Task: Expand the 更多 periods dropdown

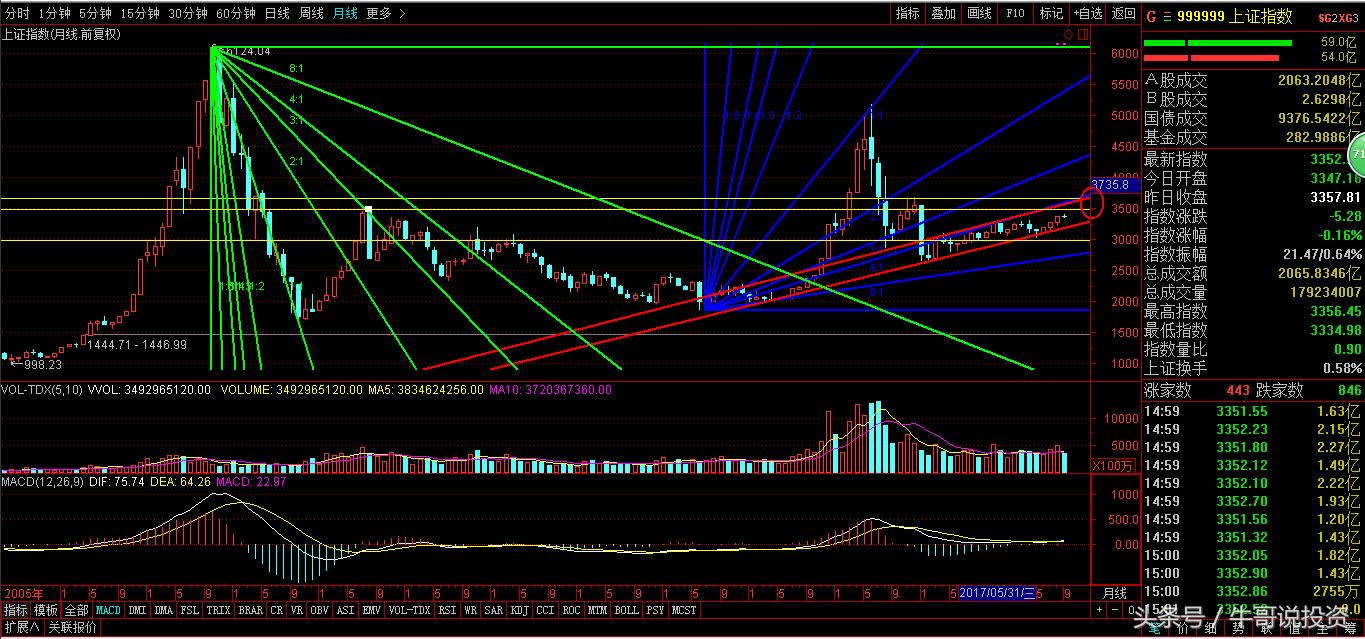Action: click(x=385, y=13)
